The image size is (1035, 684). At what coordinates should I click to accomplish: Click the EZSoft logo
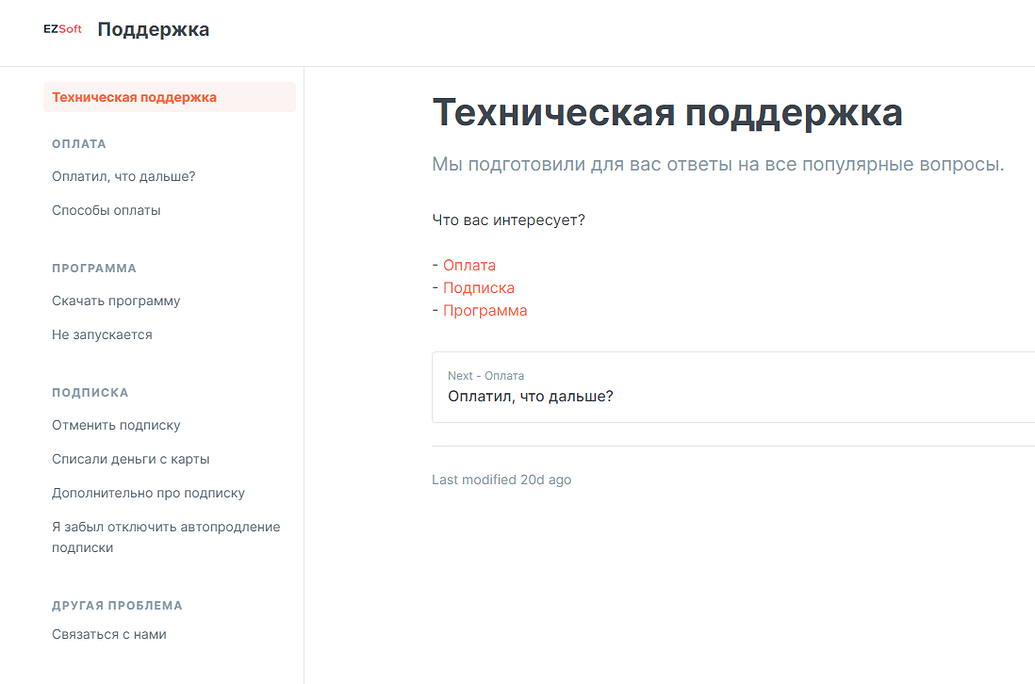63,28
